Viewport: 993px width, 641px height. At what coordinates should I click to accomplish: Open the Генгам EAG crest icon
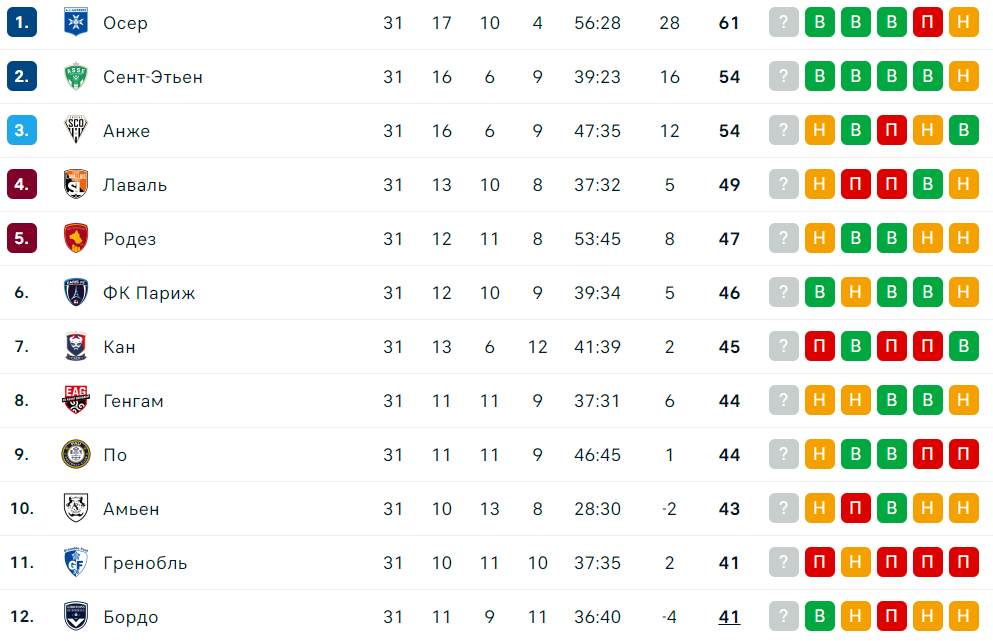75,400
